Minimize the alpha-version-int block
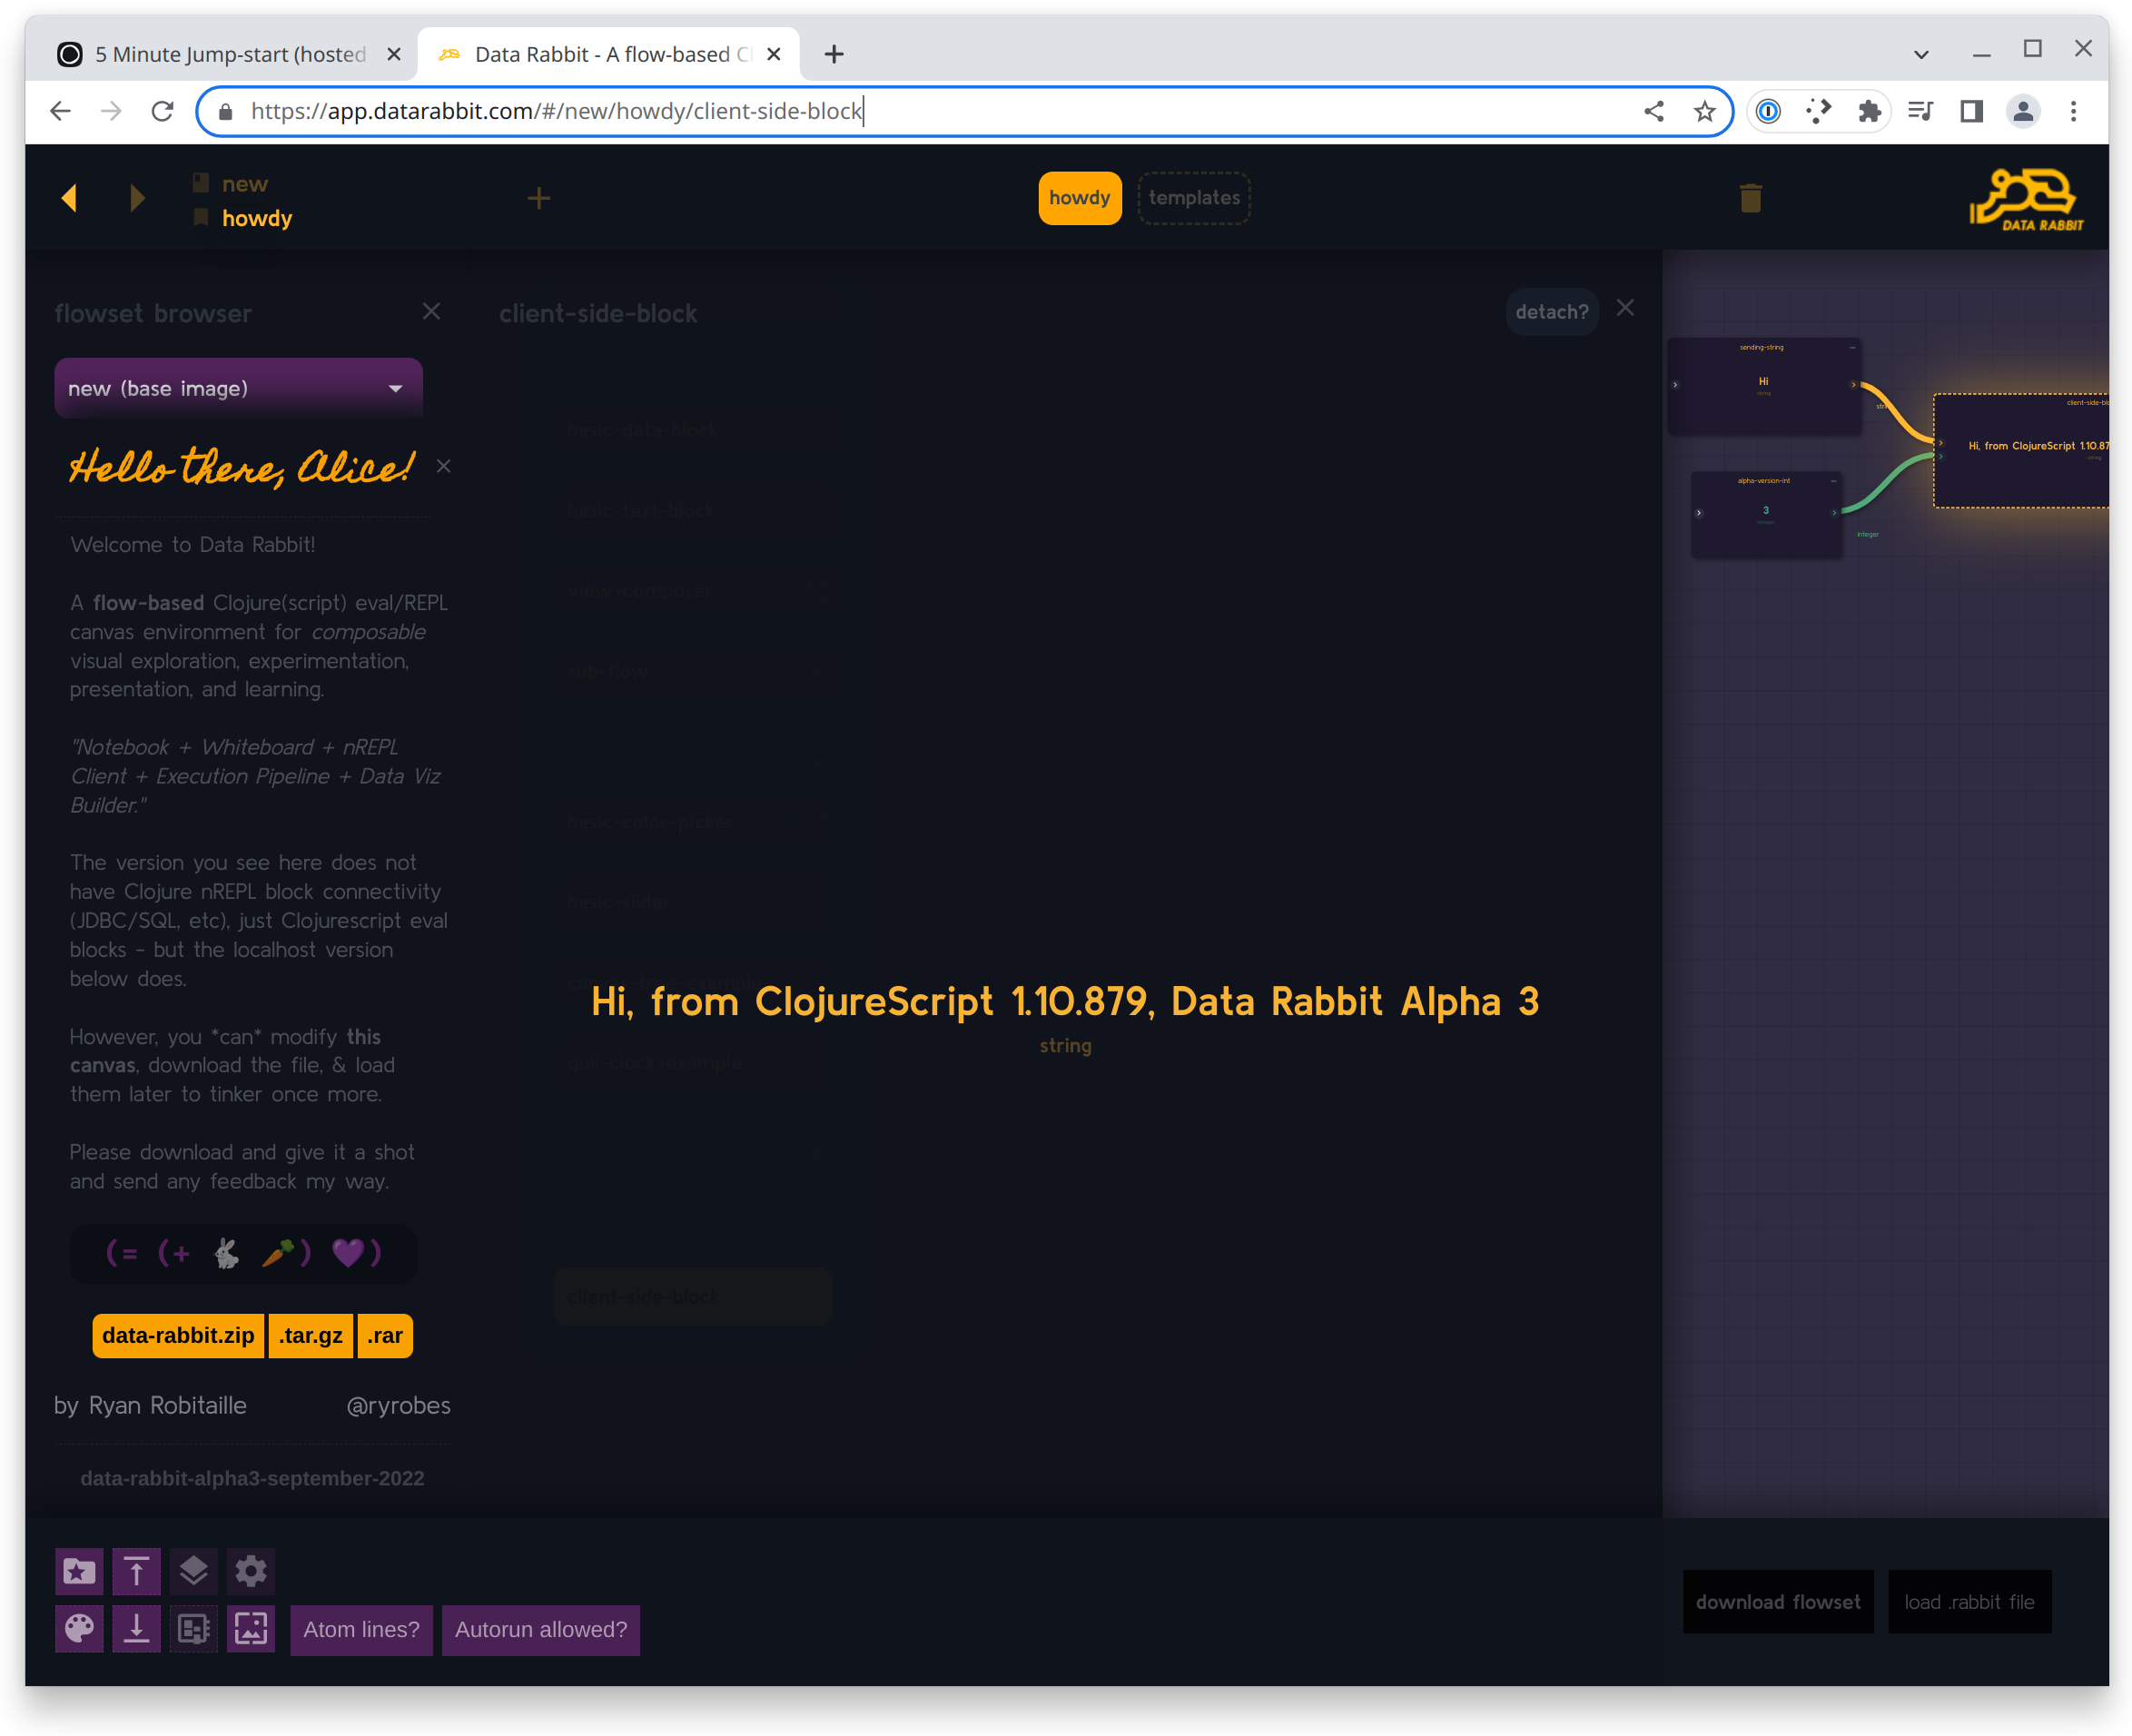Image resolution: width=2132 pixels, height=1736 pixels. point(1833,481)
